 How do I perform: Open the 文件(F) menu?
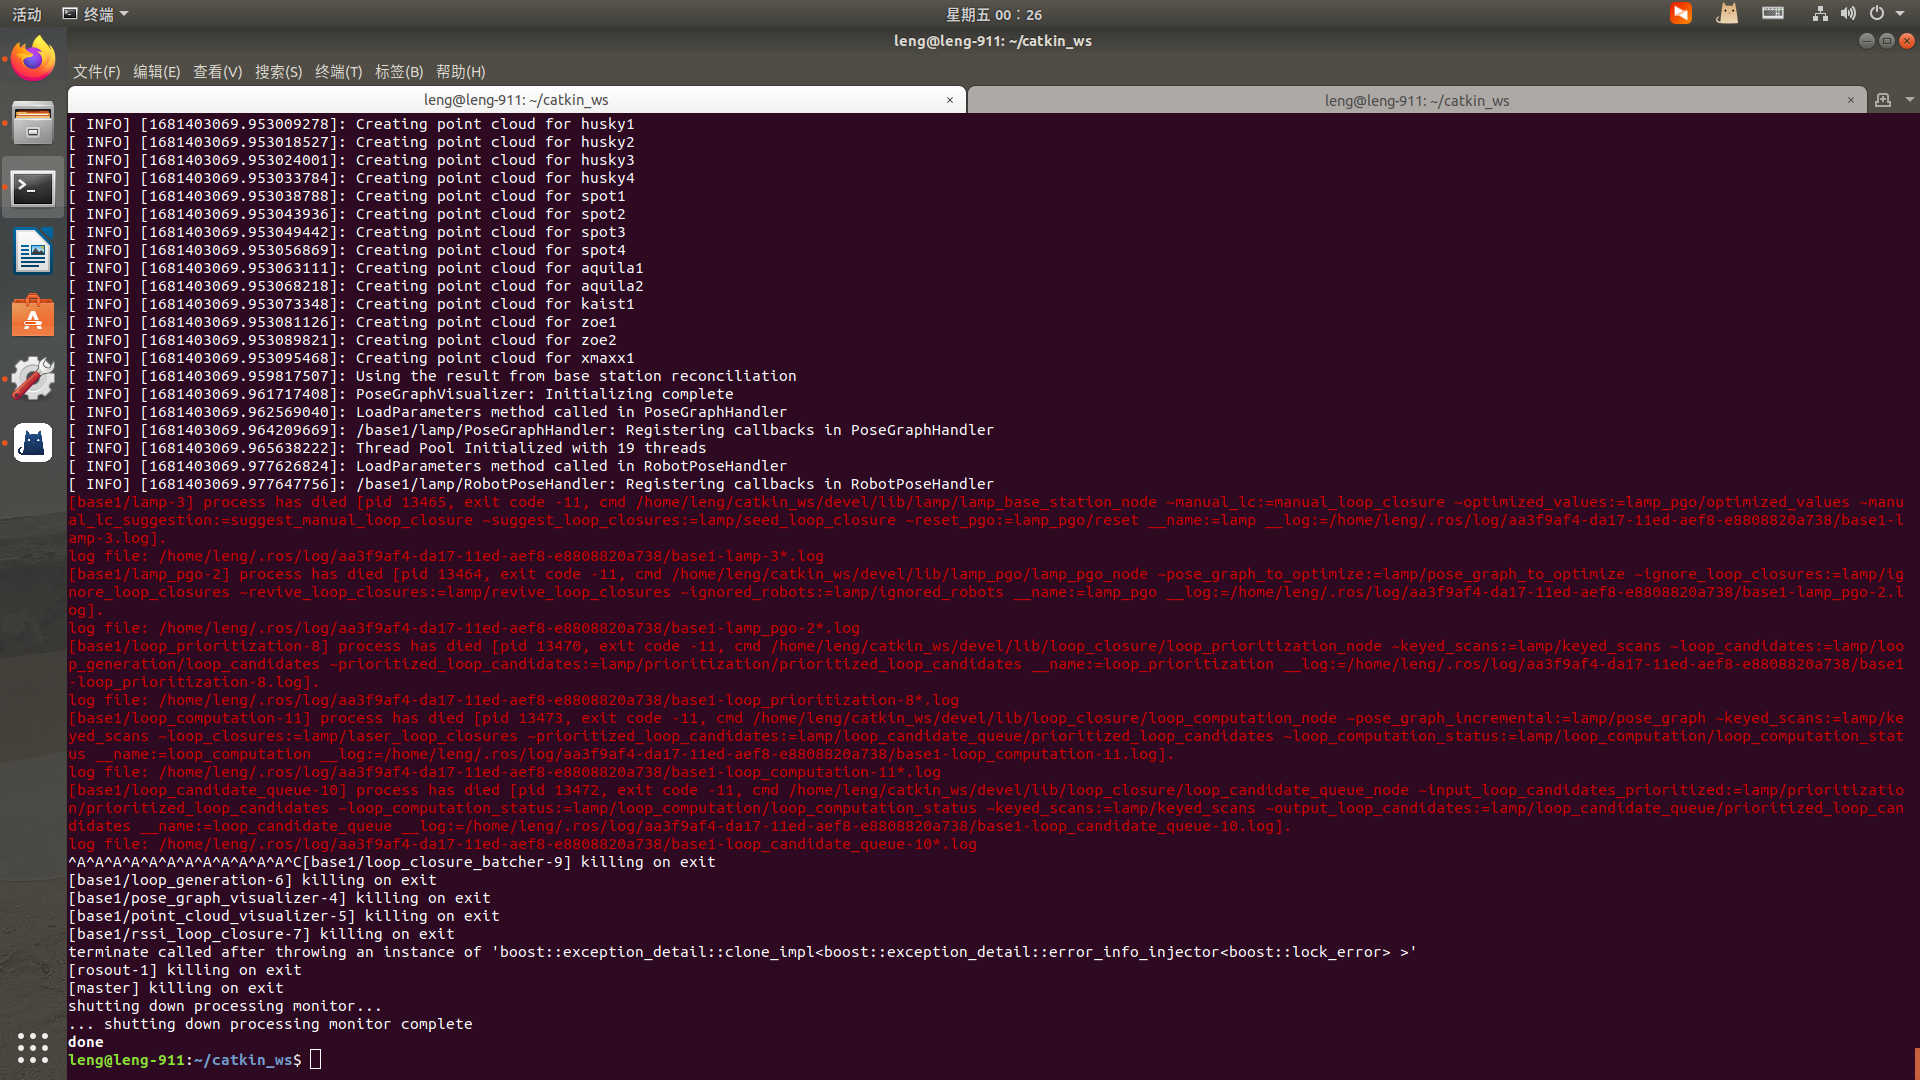pyautogui.click(x=95, y=71)
